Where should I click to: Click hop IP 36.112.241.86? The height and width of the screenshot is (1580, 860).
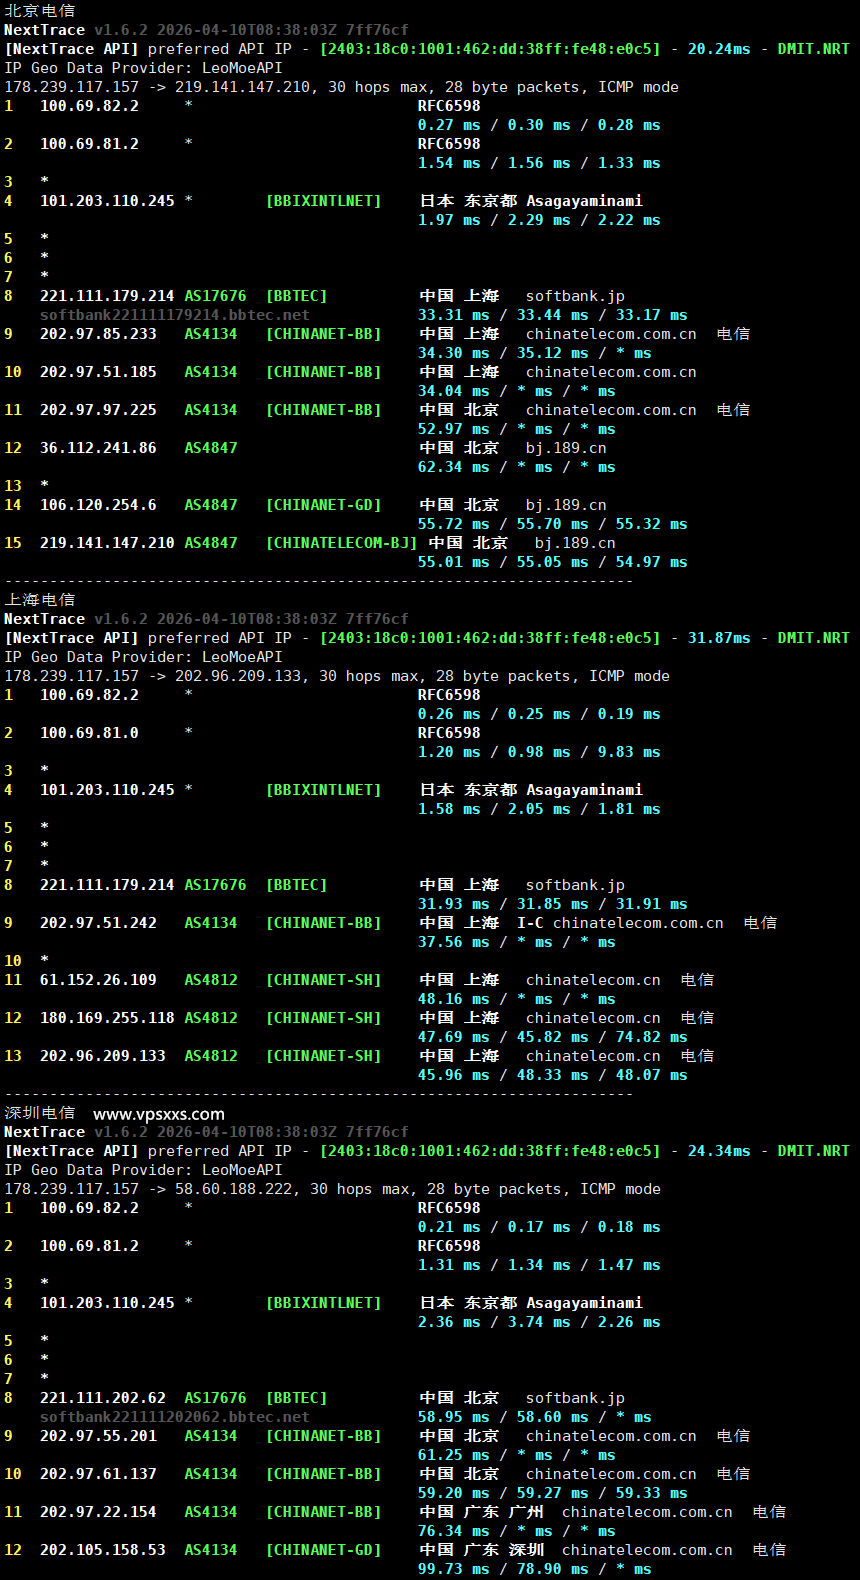tap(98, 448)
